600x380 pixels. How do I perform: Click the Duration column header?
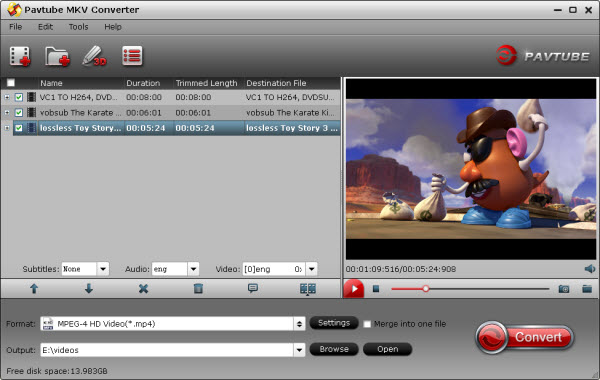pyautogui.click(x=143, y=83)
